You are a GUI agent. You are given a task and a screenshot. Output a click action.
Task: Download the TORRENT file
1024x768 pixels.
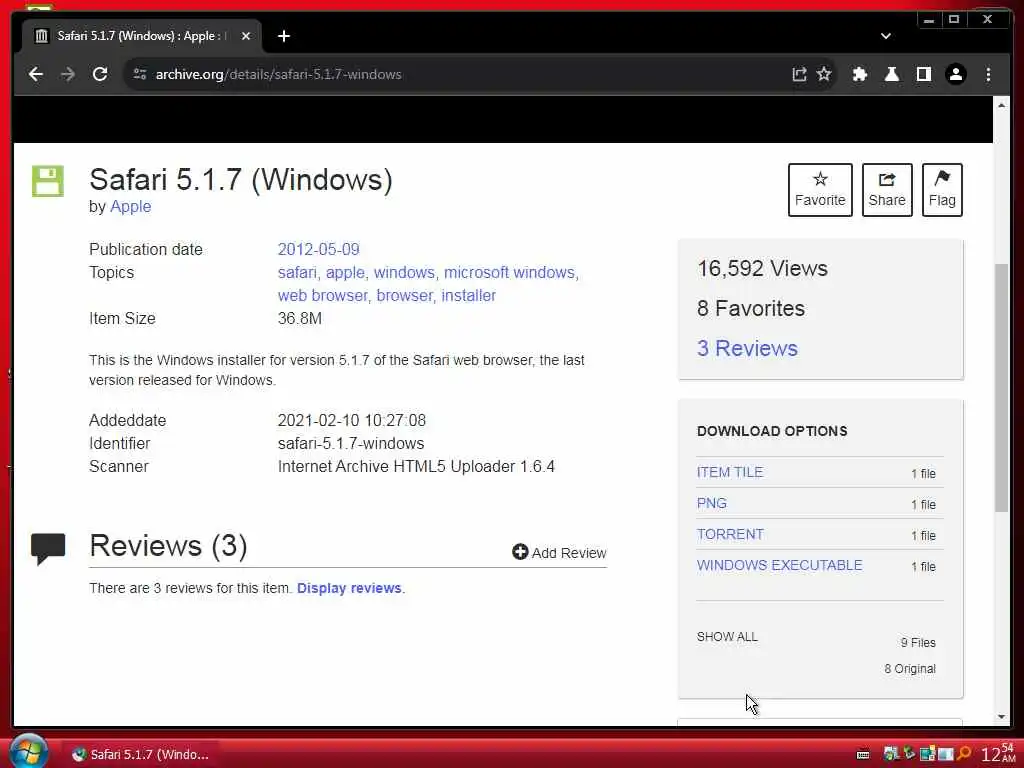[730, 534]
